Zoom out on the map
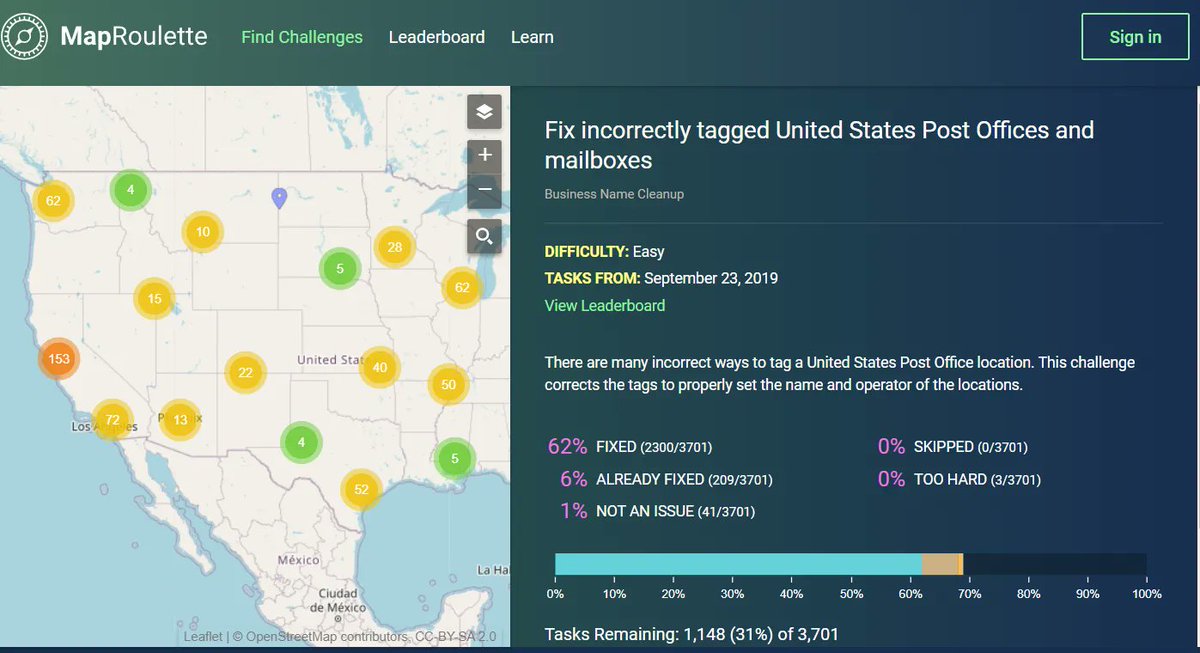This screenshot has width=1200, height=653. (484, 189)
